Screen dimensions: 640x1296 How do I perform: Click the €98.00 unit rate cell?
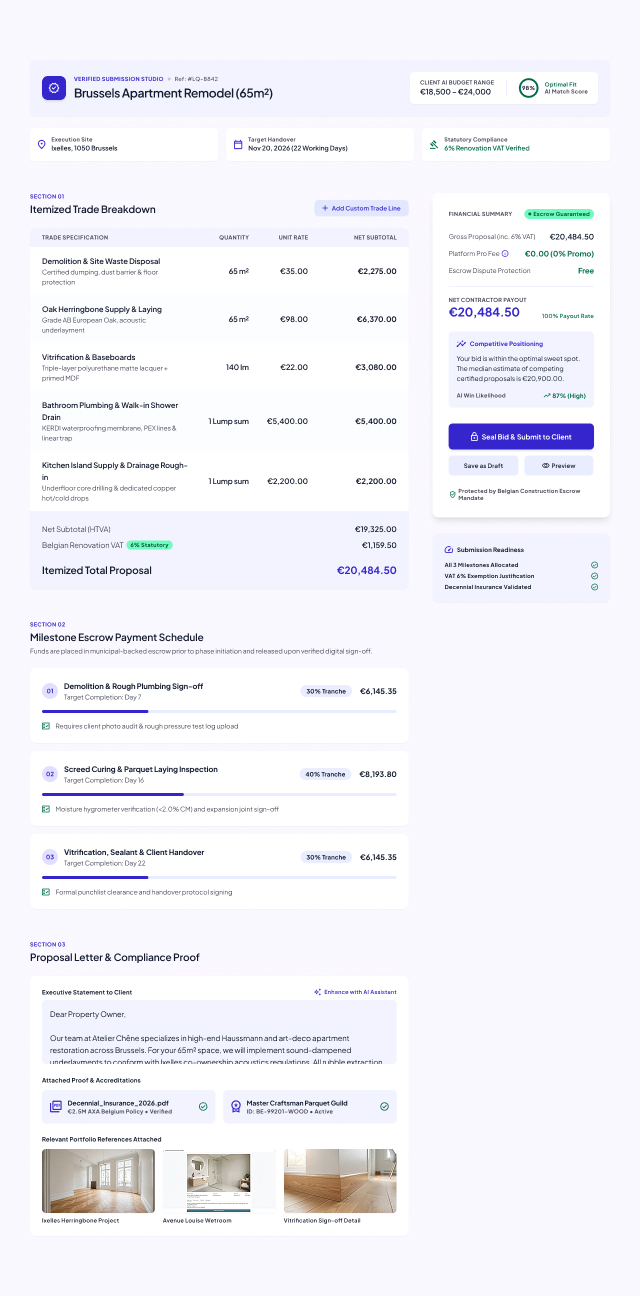click(x=294, y=319)
